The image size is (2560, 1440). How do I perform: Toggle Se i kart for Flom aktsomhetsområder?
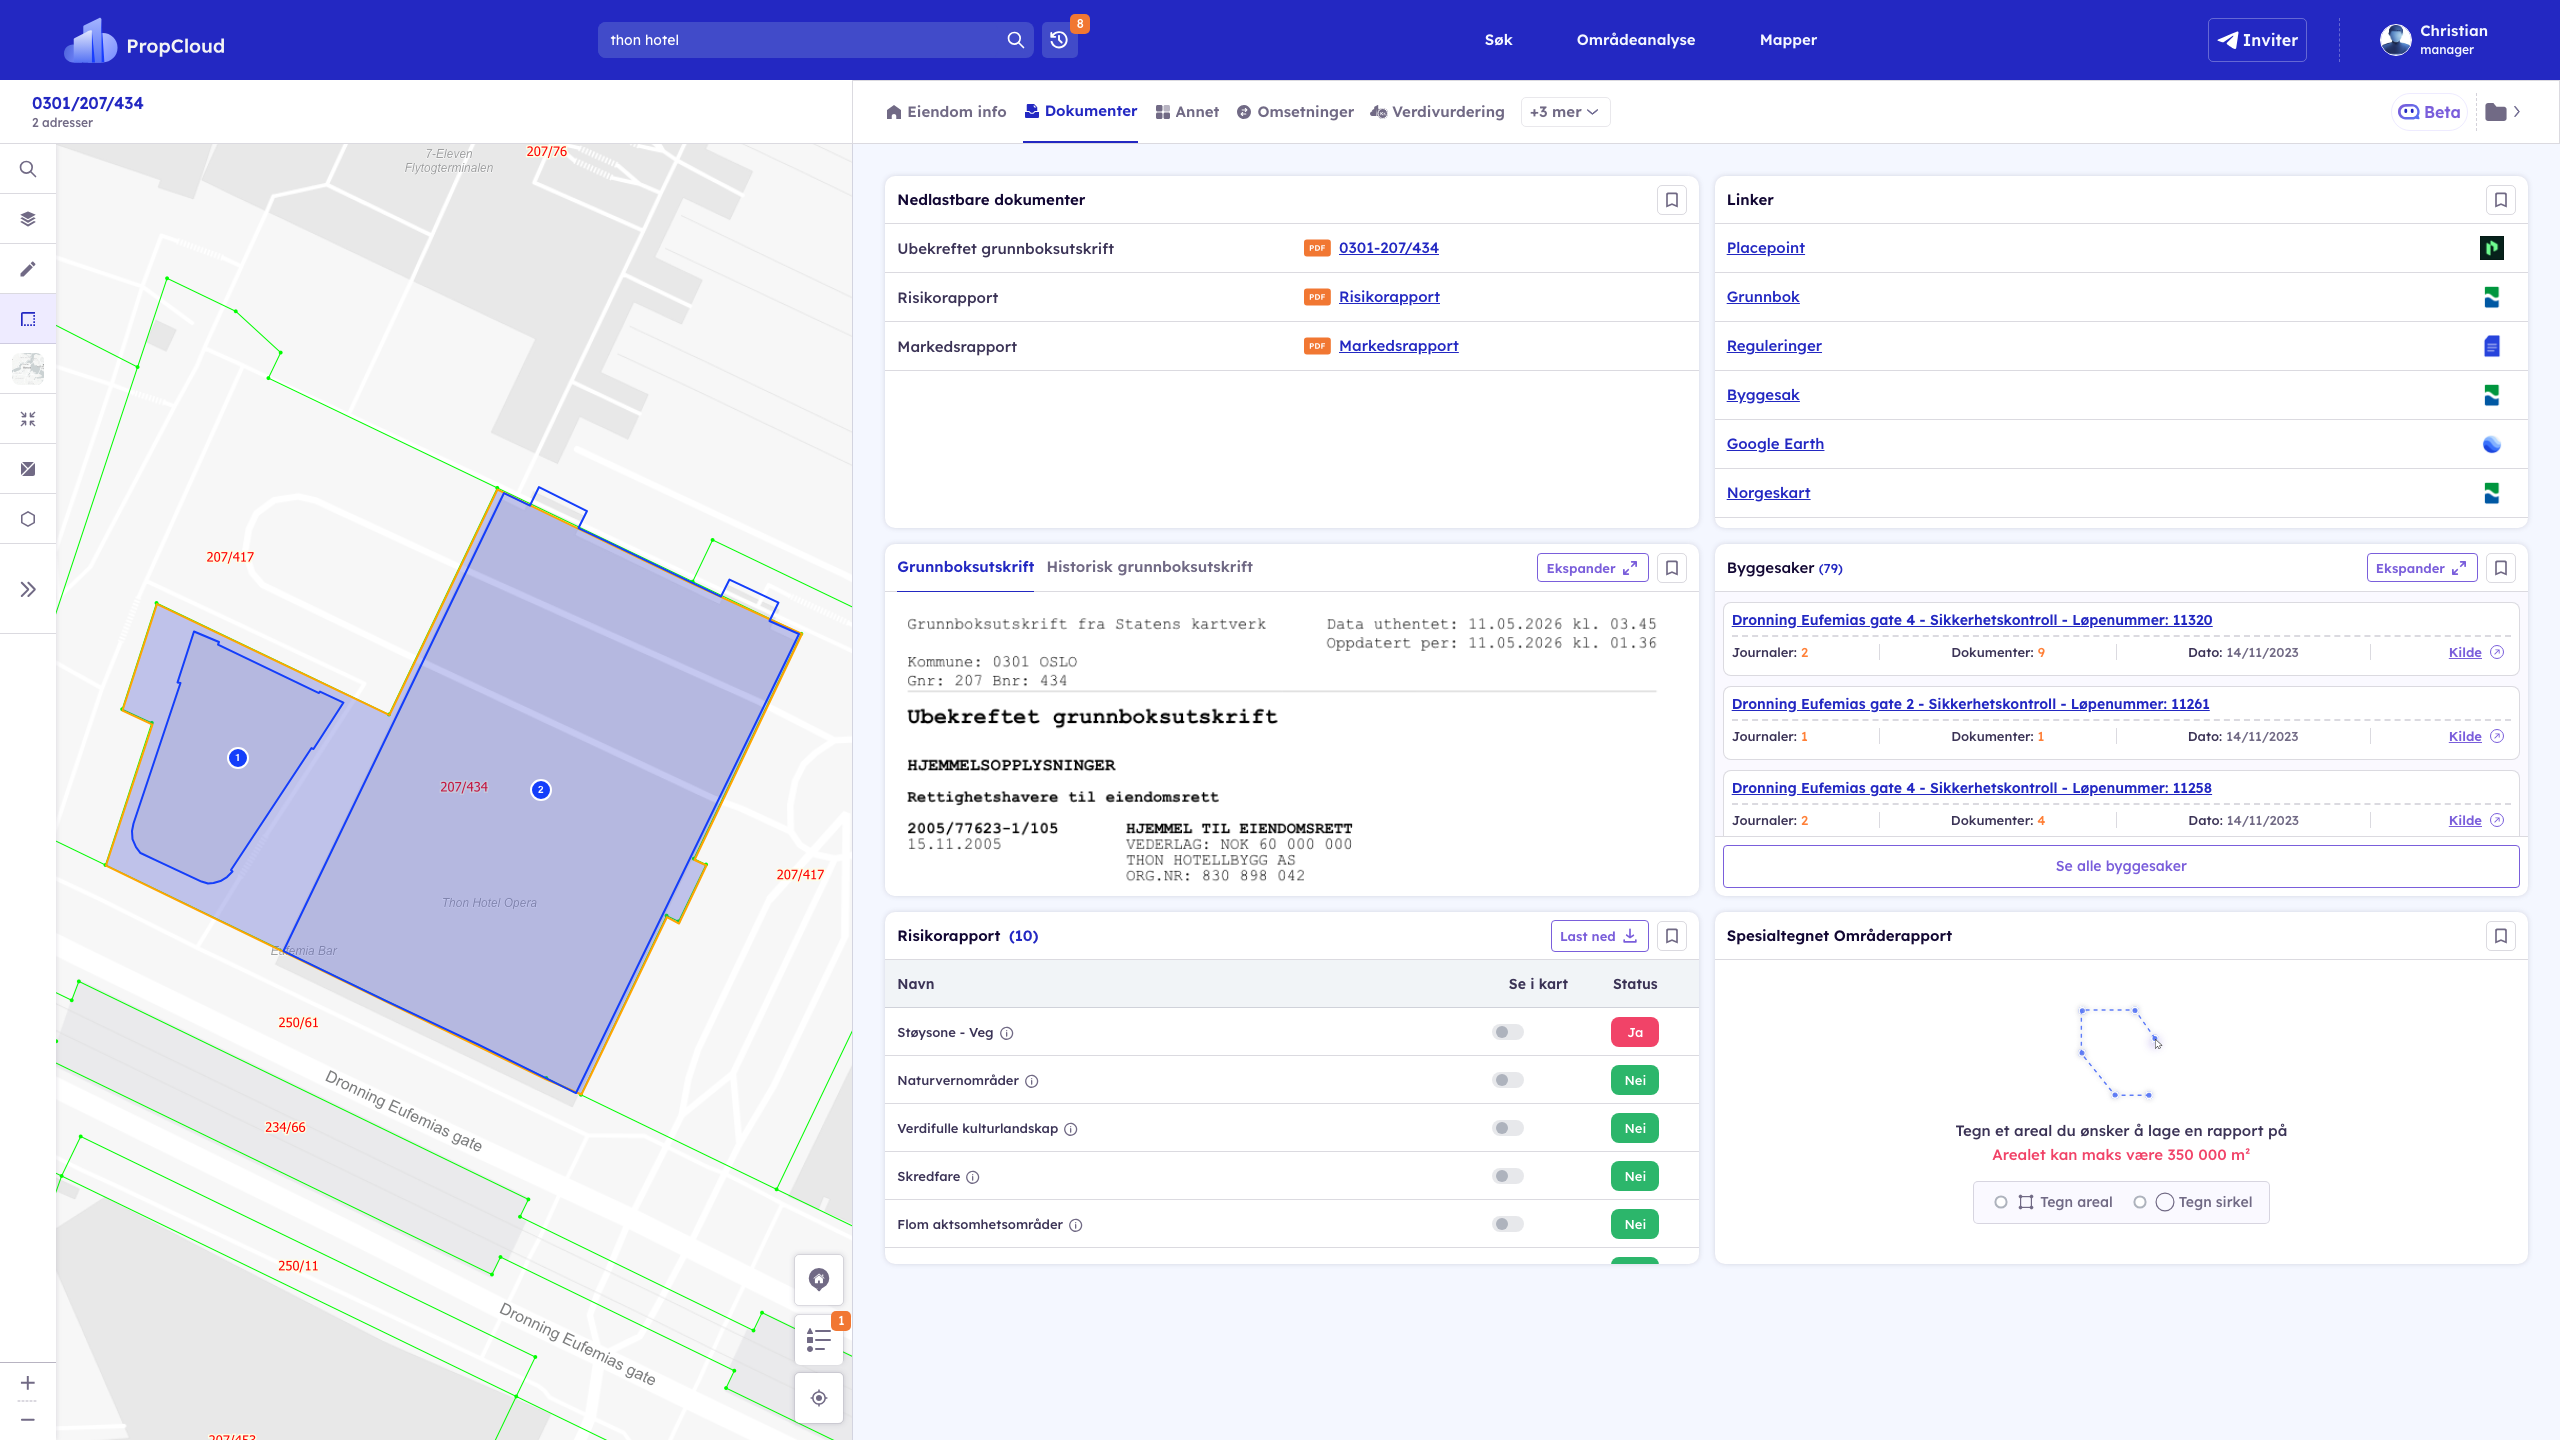[x=1508, y=1224]
